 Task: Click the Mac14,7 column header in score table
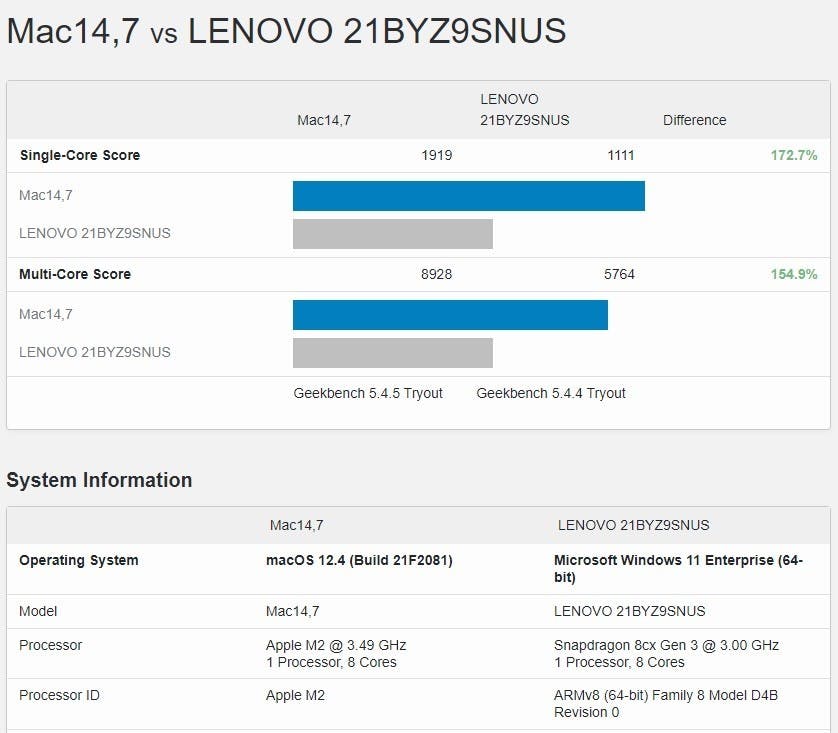point(323,120)
